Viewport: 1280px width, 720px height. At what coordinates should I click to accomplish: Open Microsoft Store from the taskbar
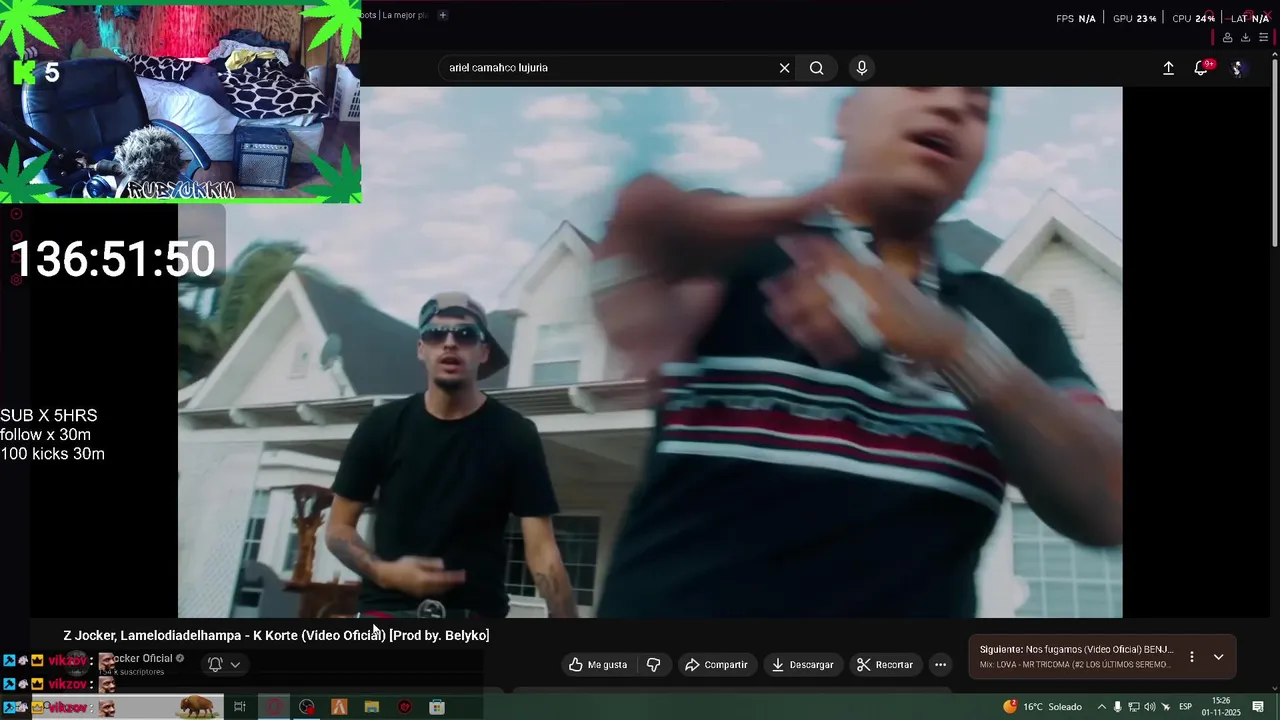pos(437,707)
